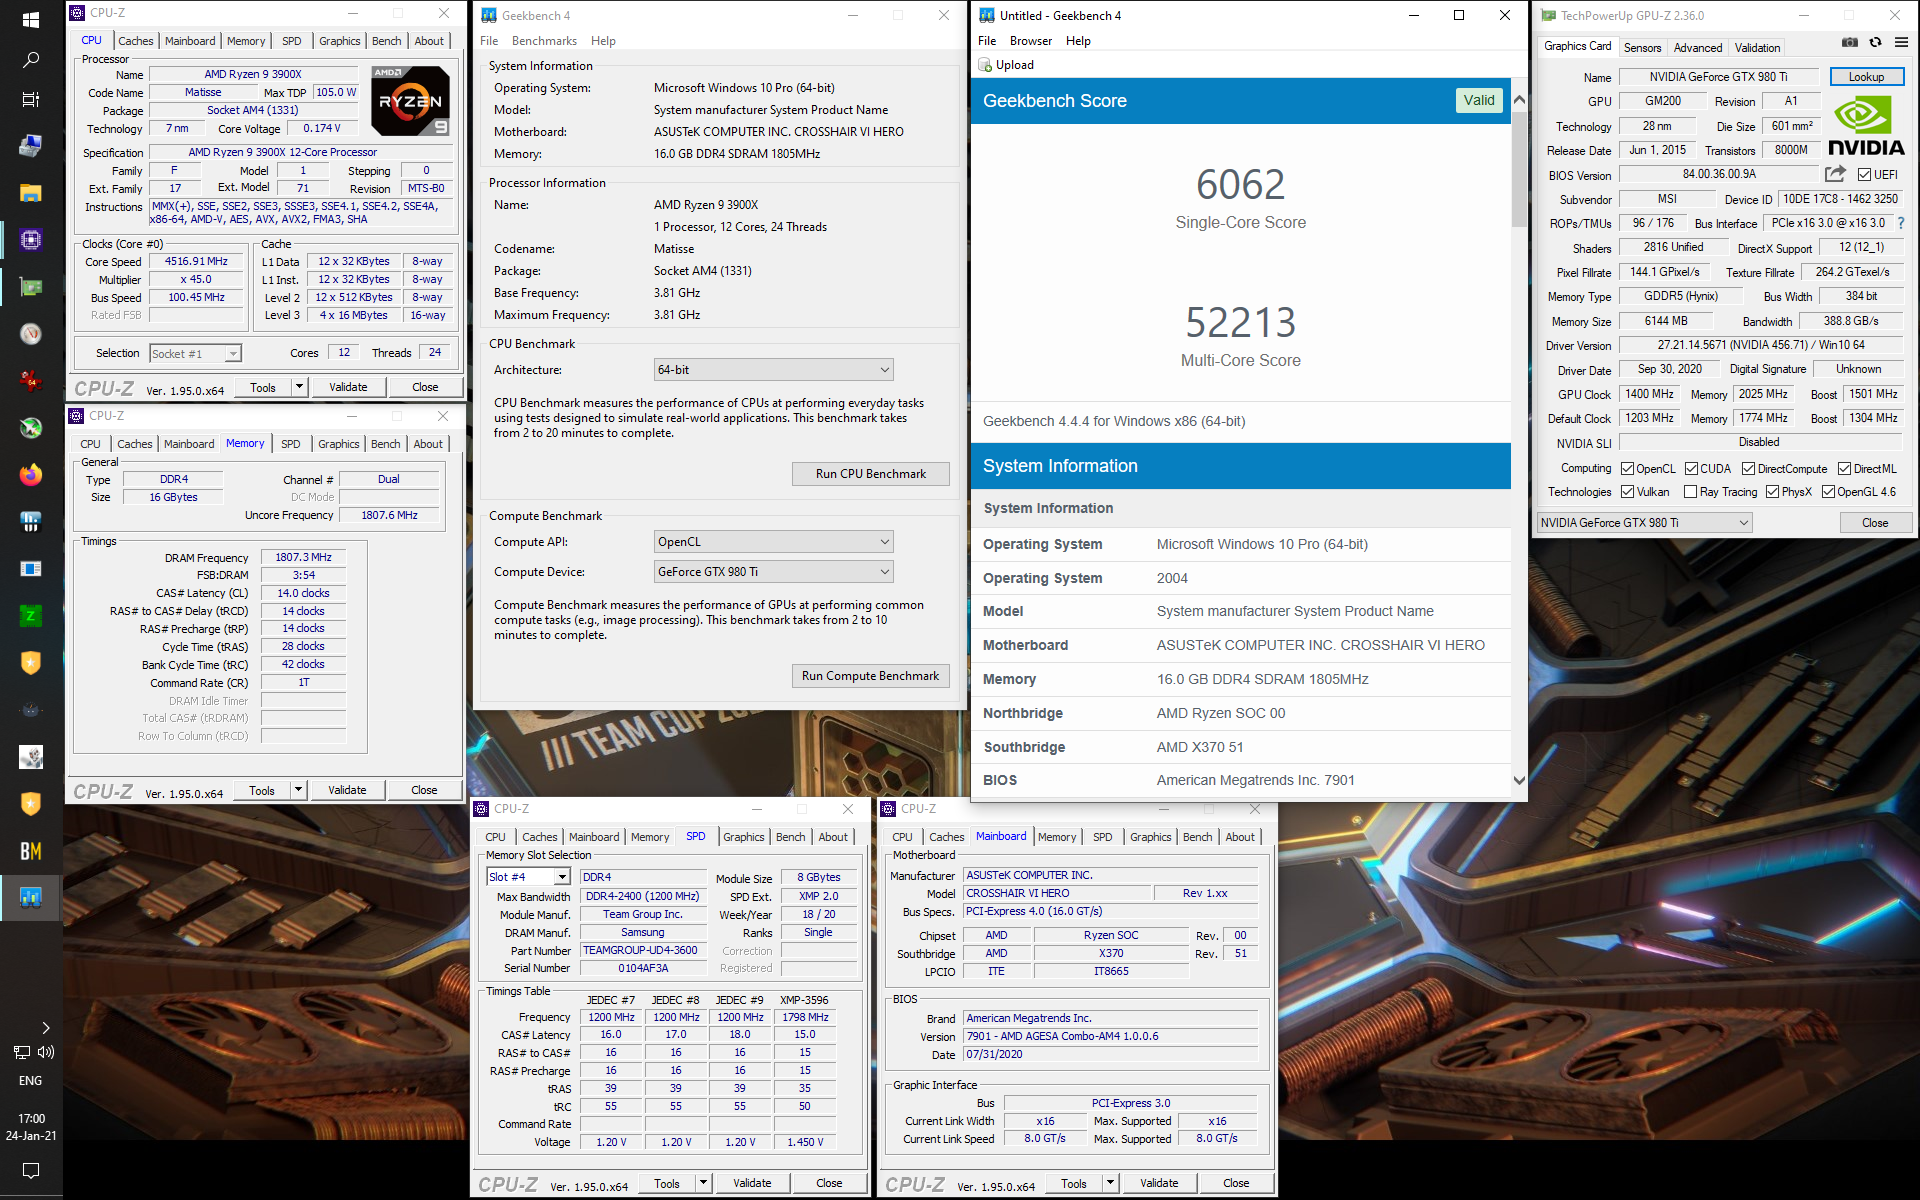The image size is (1920, 1200).
Task: Expand Tools dropdown arrow in CPU-Z CPU window
Action: coord(298,387)
